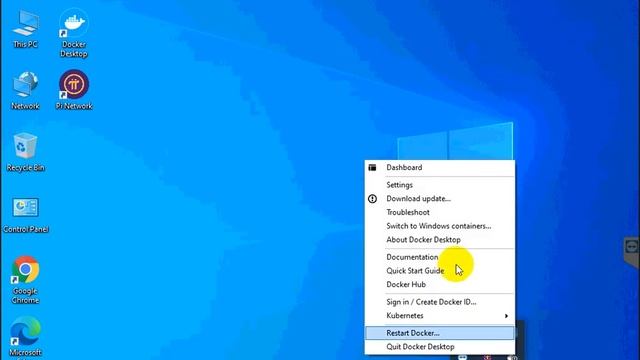Image resolution: width=640 pixels, height=360 pixels.
Task: Select Download update... menu entry
Action: [x=440, y=199]
